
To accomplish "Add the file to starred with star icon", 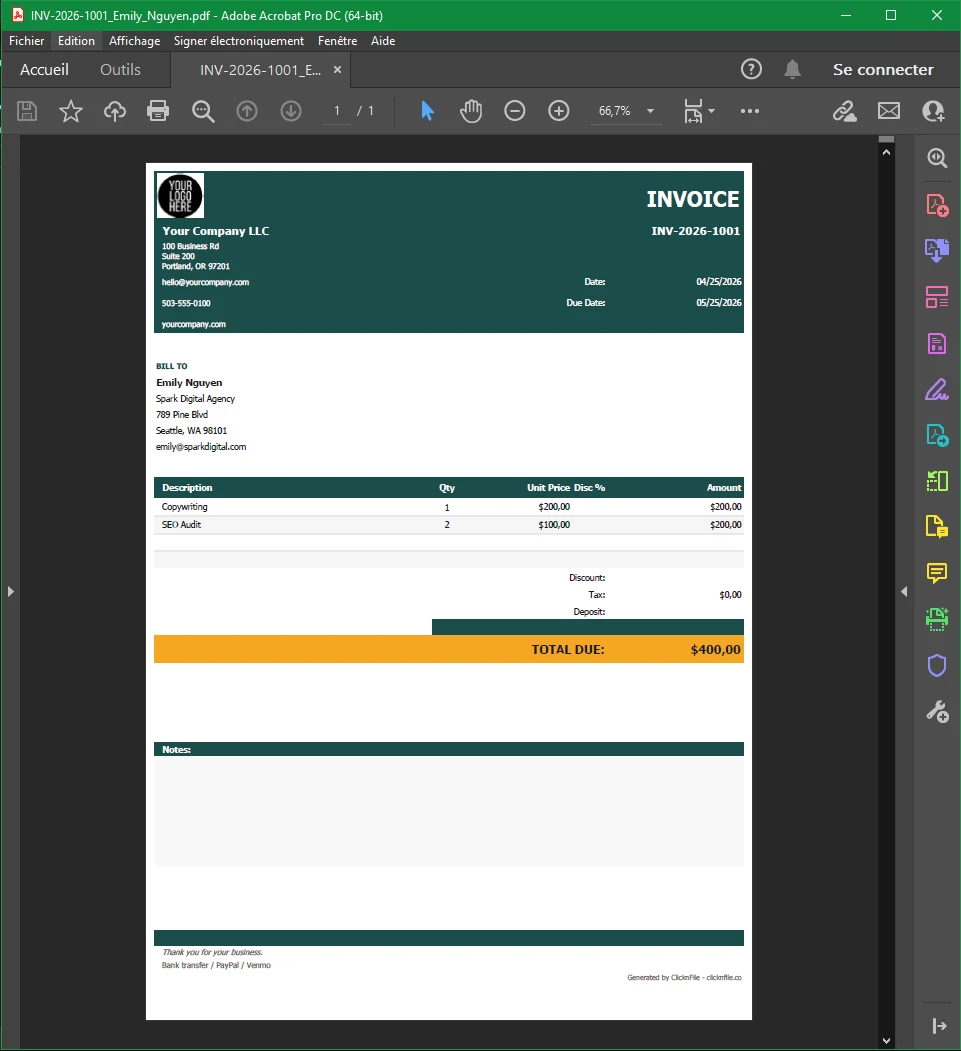I will point(70,111).
